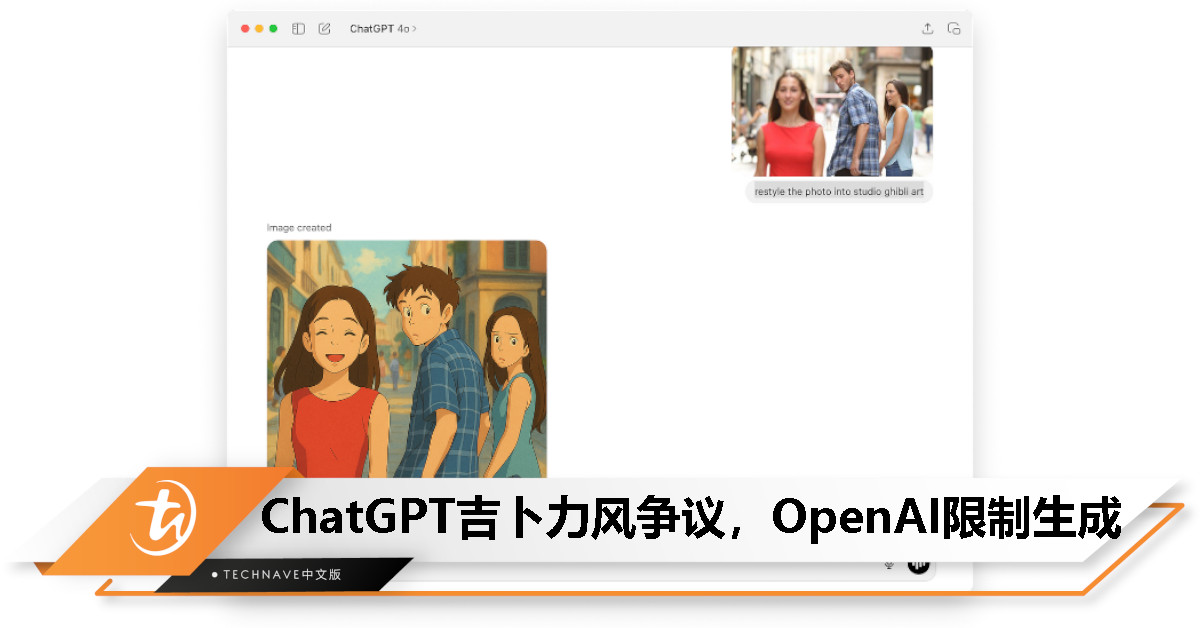Start voice mode with black round button
This screenshot has width=1200, height=628.
click(918, 566)
